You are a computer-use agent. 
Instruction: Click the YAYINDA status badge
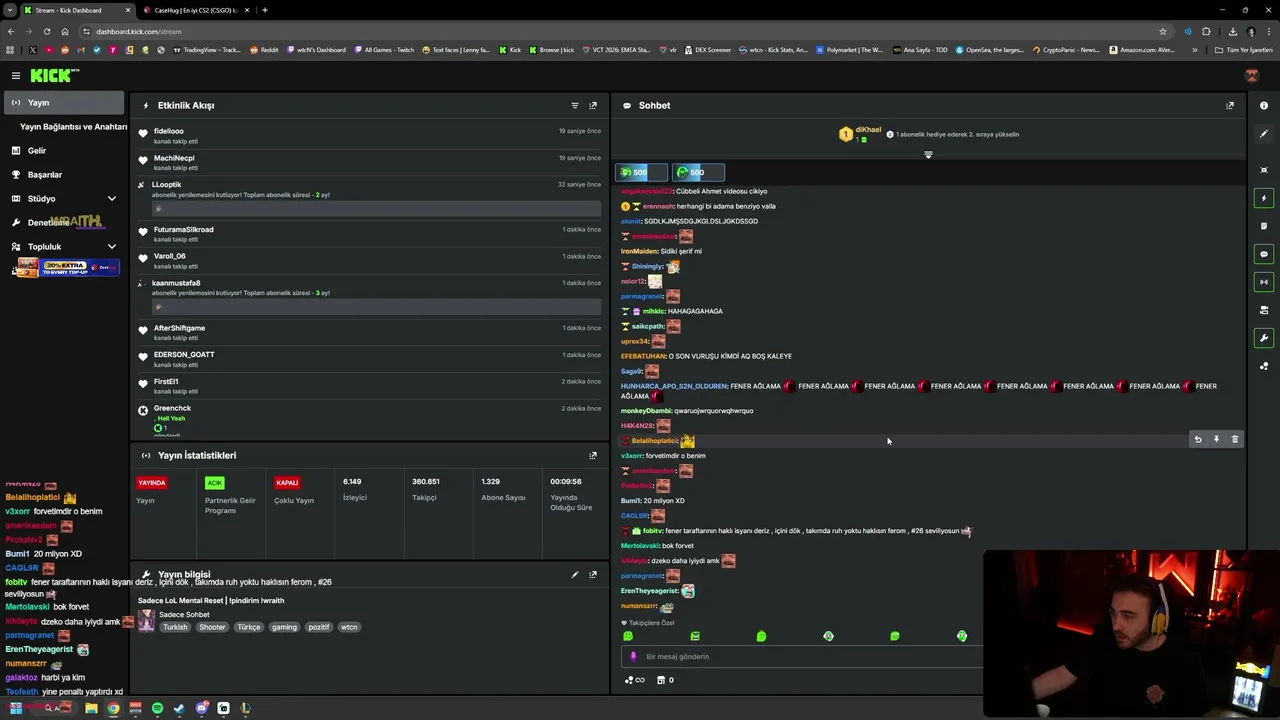click(x=152, y=482)
